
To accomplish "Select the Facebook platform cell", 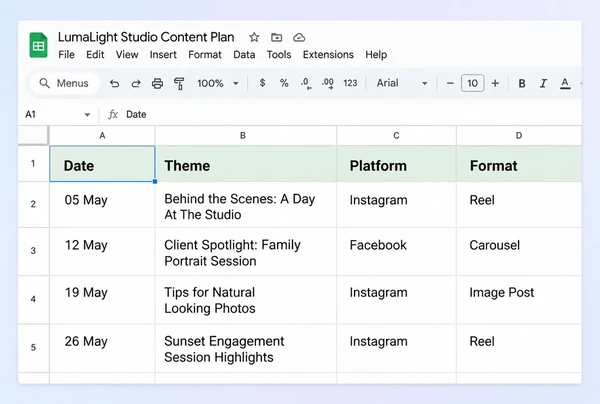I will tap(396, 251).
